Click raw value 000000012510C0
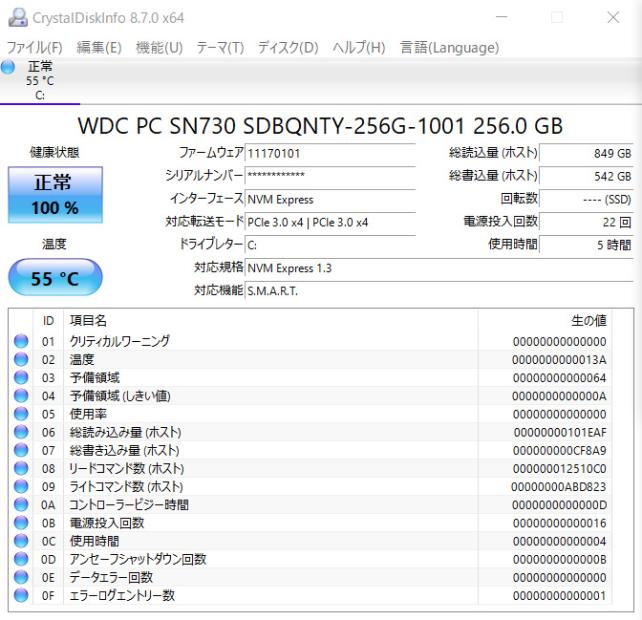 [x=559, y=468]
